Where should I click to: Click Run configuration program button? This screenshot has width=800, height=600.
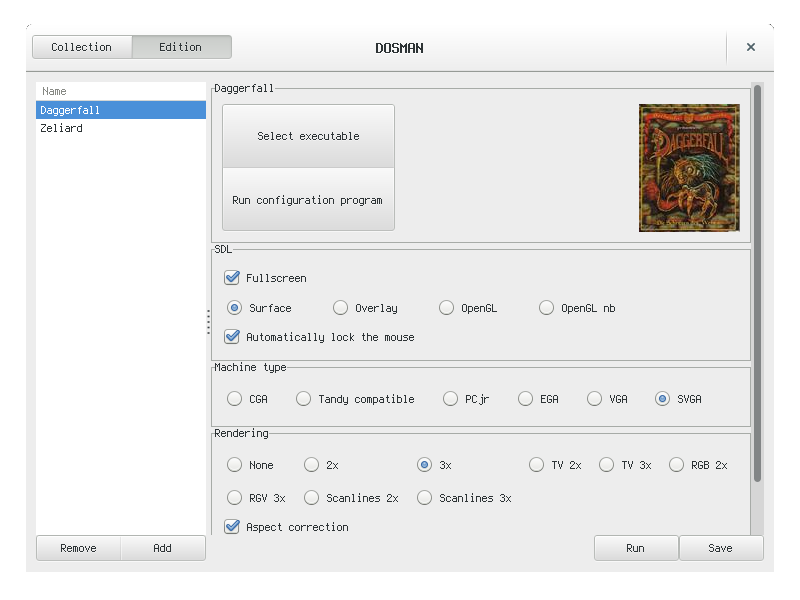click(308, 199)
